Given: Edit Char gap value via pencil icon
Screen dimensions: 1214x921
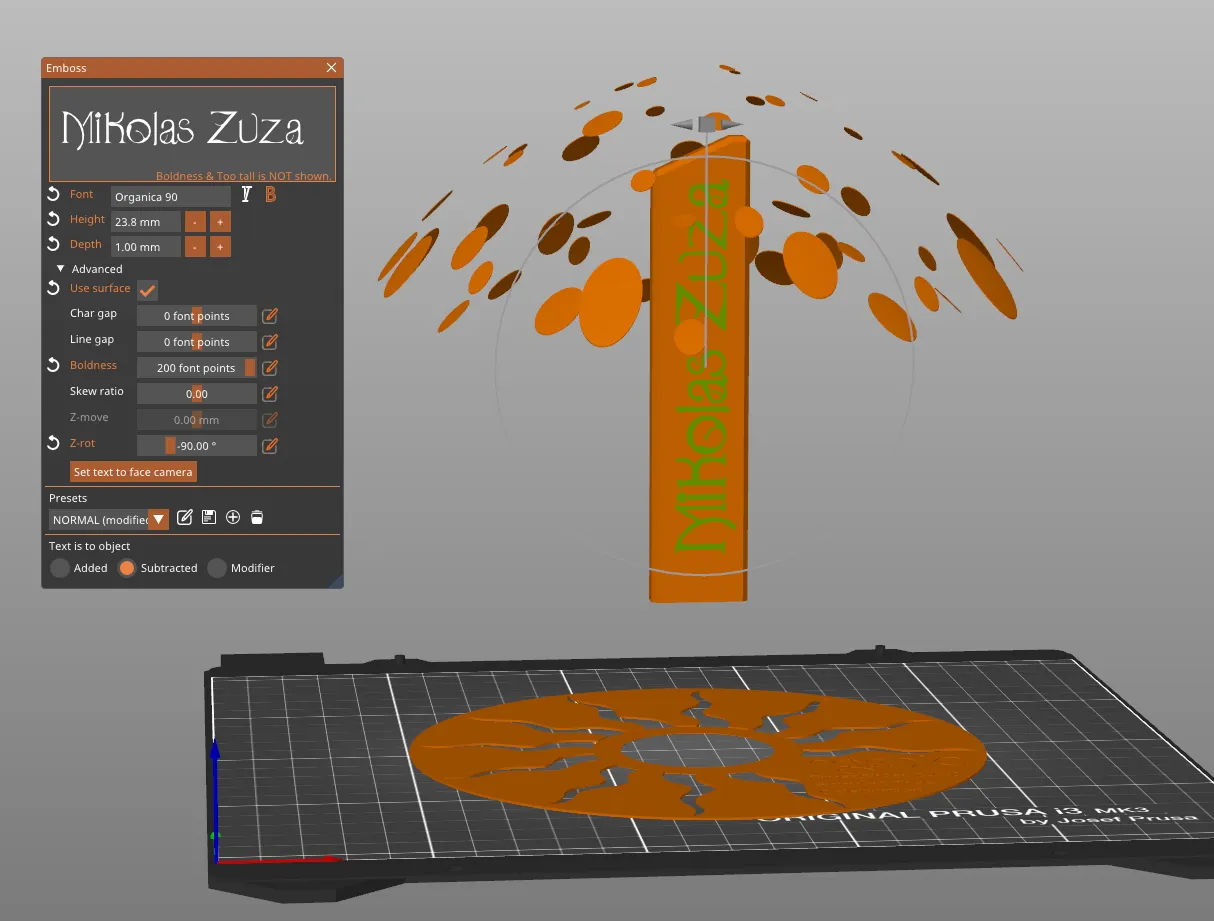Looking at the screenshot, I should pos(270,316).
